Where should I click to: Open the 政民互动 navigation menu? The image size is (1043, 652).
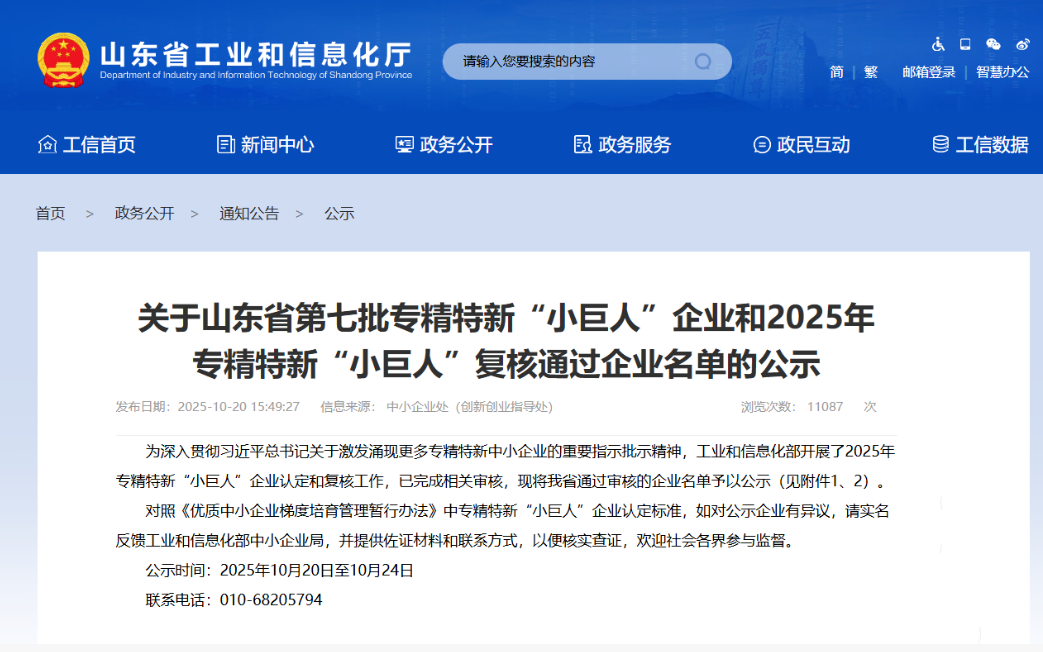click(x=813, y=144)
